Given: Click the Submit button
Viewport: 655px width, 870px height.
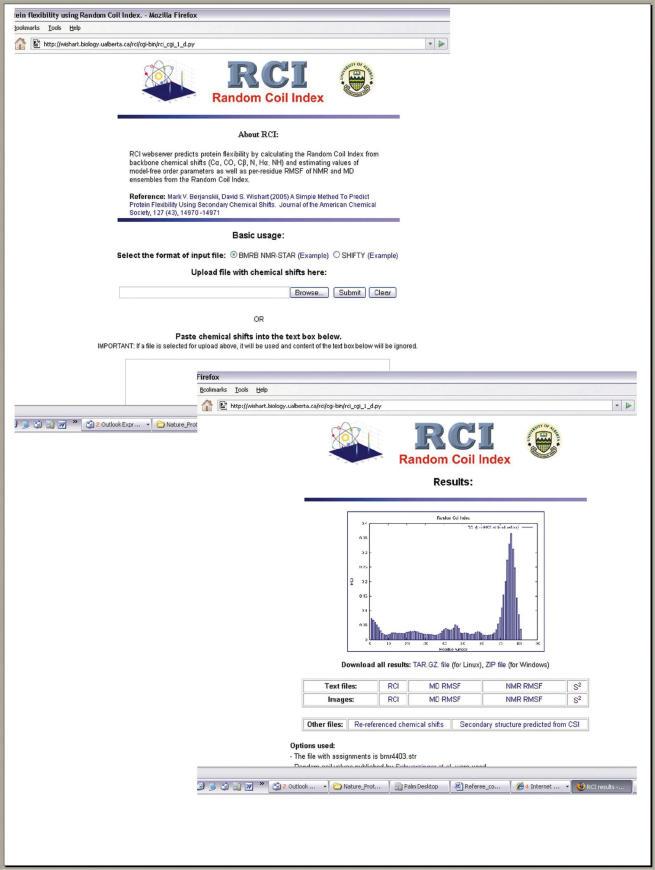Looking at the screenshot, I should pyautogui.click(x=349, y=293).
